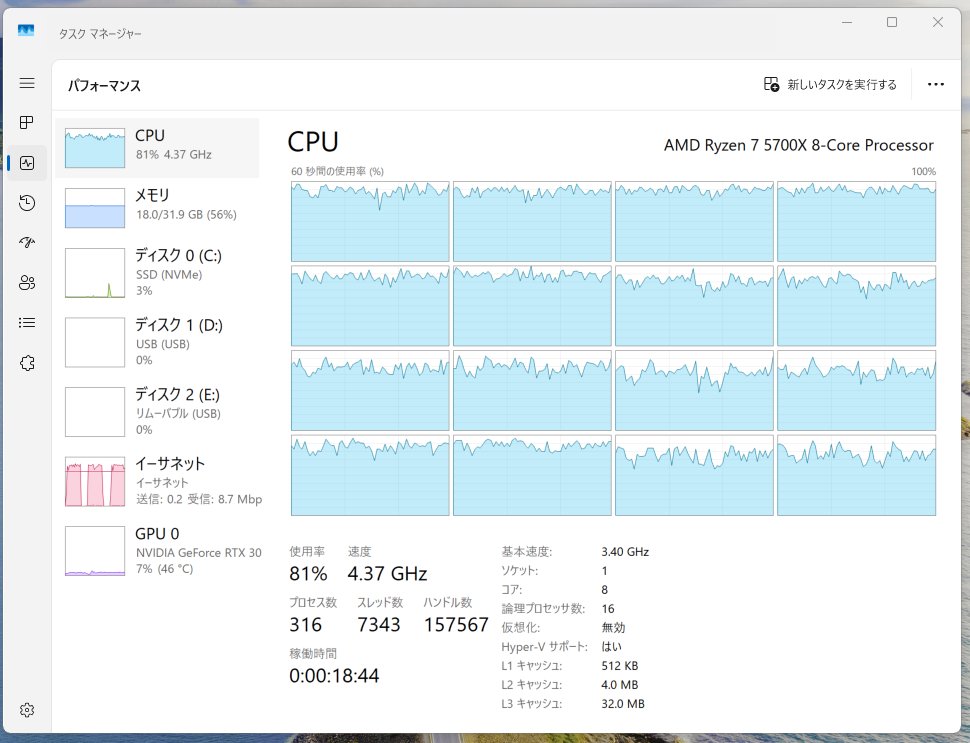This screenshot has width=970, height=743.
Task: Minimize the Task Manager window
Action: [847, 22]
